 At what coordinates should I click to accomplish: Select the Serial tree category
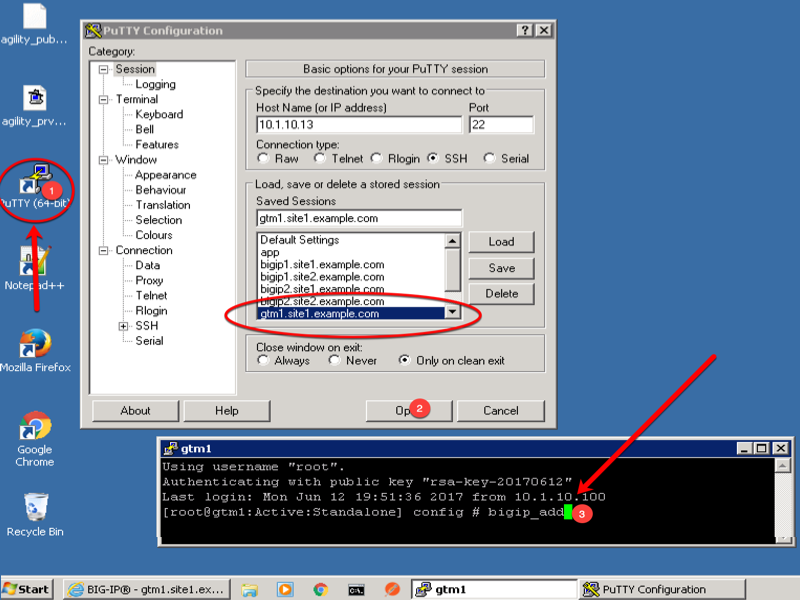pos(149,341)
